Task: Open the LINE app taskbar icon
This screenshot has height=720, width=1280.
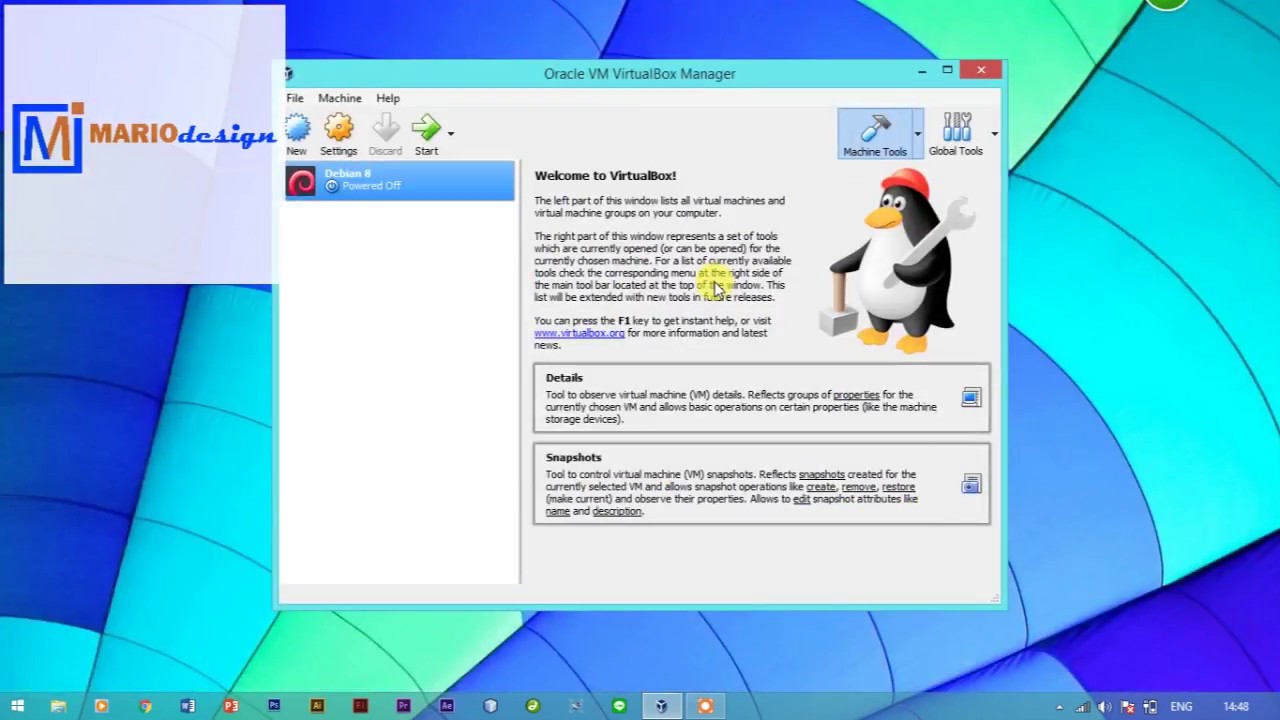Action: (619, 706)
